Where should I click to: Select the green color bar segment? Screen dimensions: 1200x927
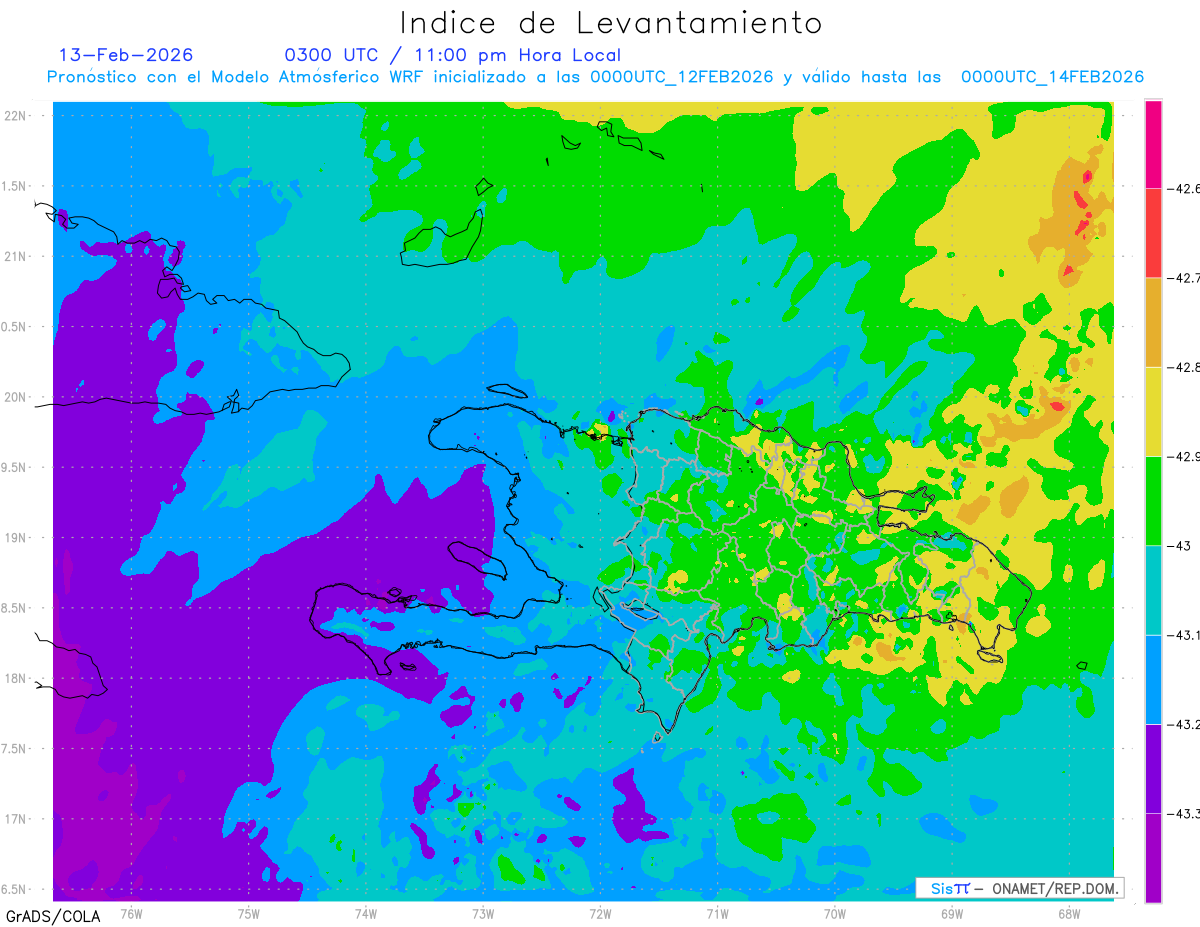point(1153,500)
